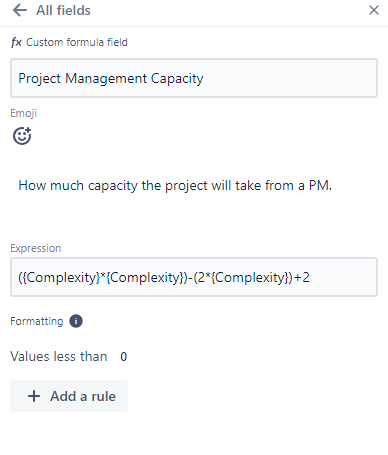
Task: Edit the rule threshold value 0
Action: [123, 357]
